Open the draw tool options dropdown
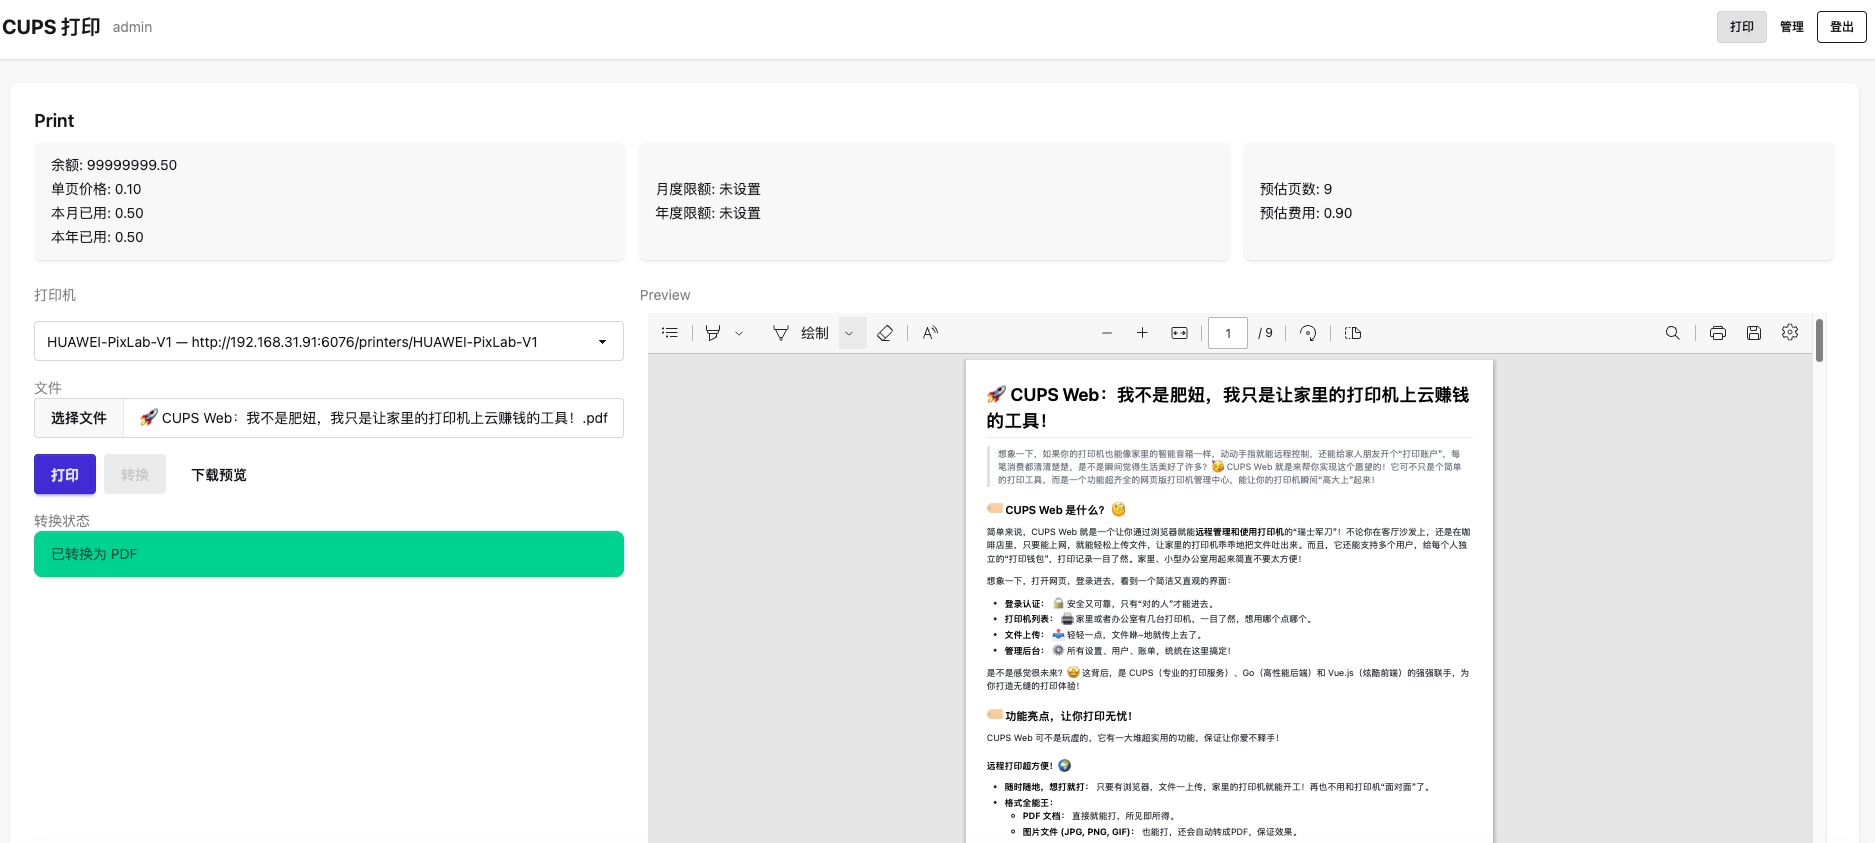1875x843 pixels. coord(850,333)
